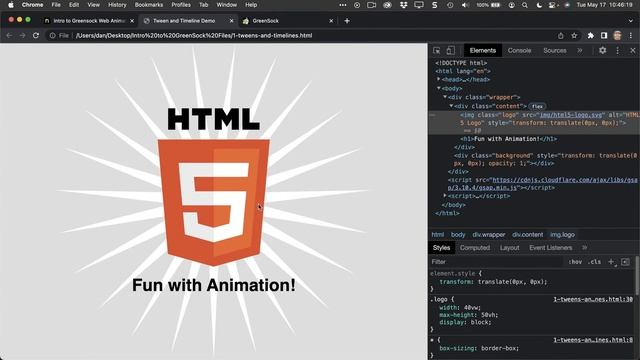Click the address bar file URL
This screenshot has height=360, width=640.
pyautogui.click(x=194, y=36)
